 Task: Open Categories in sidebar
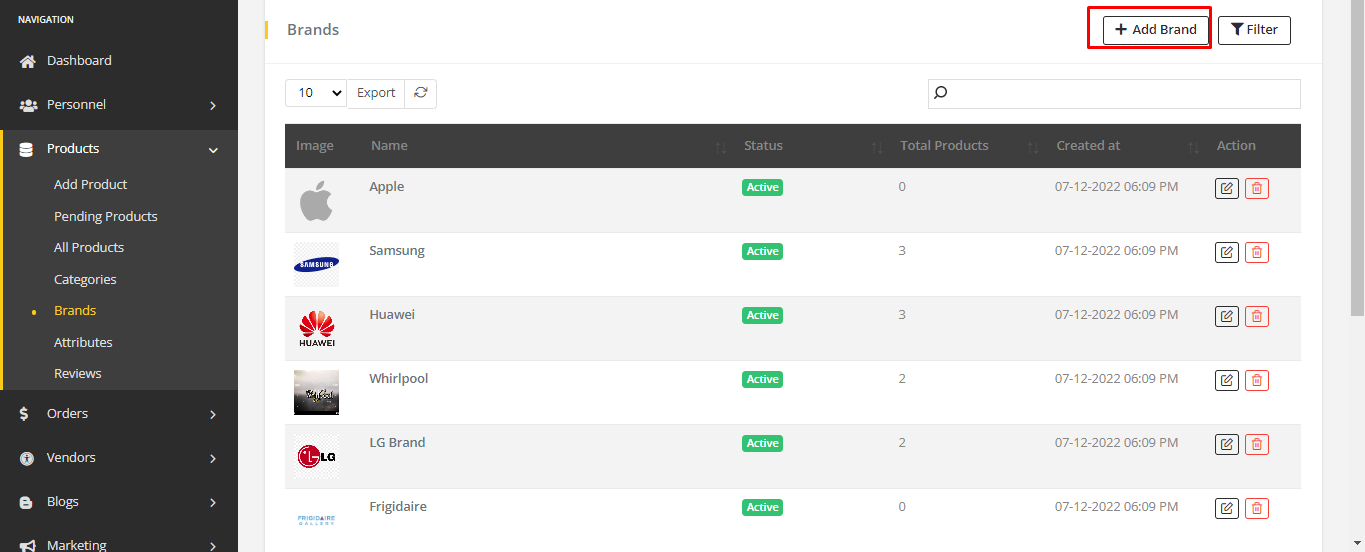[85, 280]
